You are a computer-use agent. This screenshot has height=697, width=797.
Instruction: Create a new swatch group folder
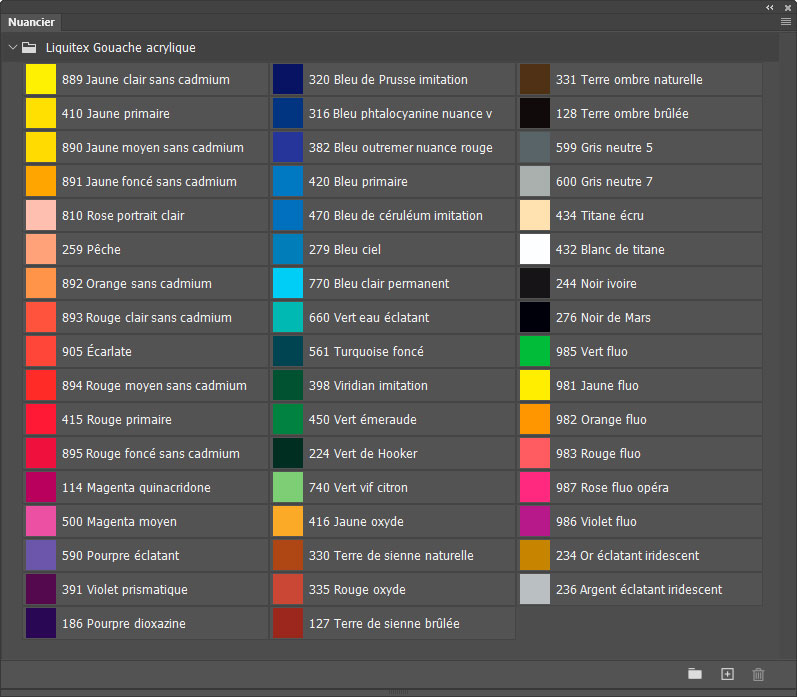pos(695,674)
